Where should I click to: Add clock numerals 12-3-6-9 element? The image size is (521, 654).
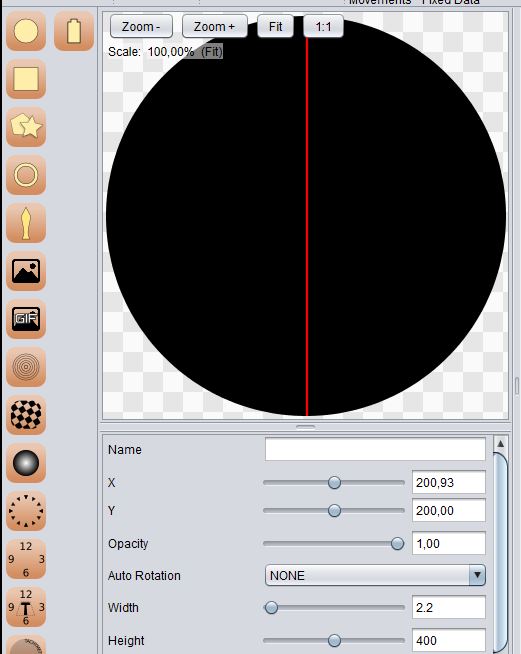26,559
